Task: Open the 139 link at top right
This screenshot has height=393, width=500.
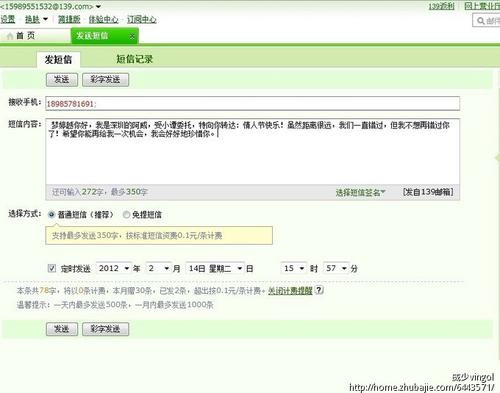Action: [x=441, y=6]
